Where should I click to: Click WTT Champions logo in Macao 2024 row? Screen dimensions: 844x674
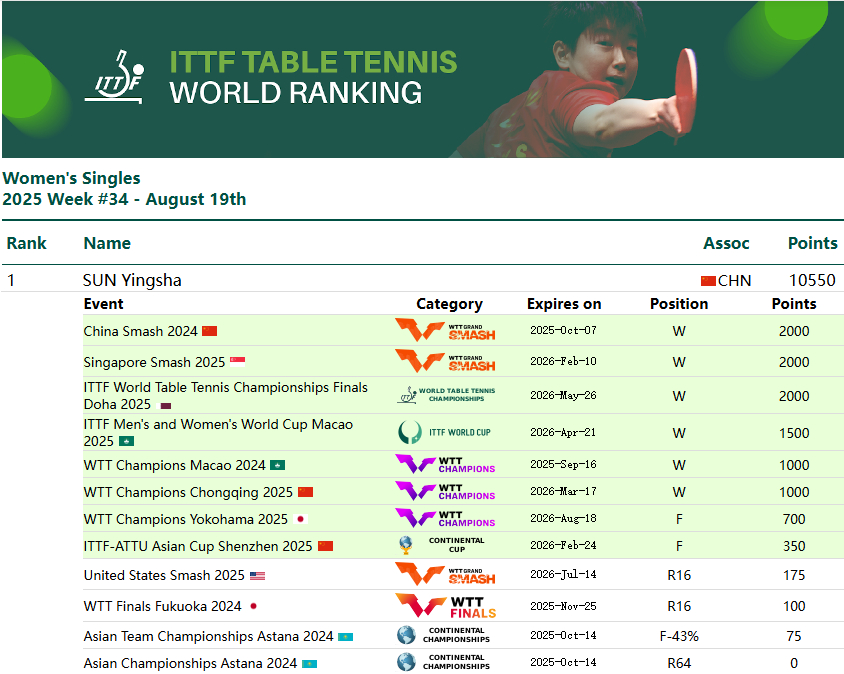[x=445, y=464]
